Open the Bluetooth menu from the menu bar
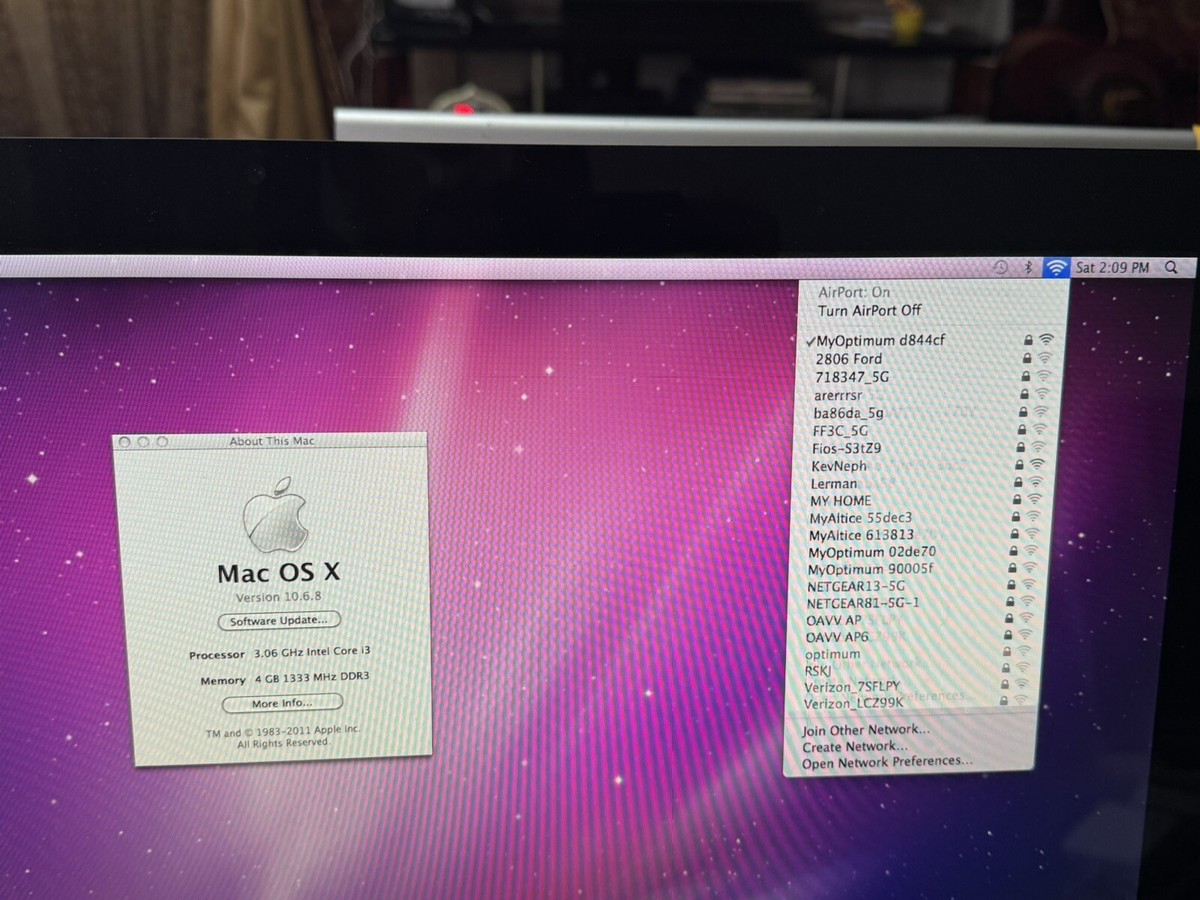This screenshot has width=1200, height=900. click(1029, 267)
